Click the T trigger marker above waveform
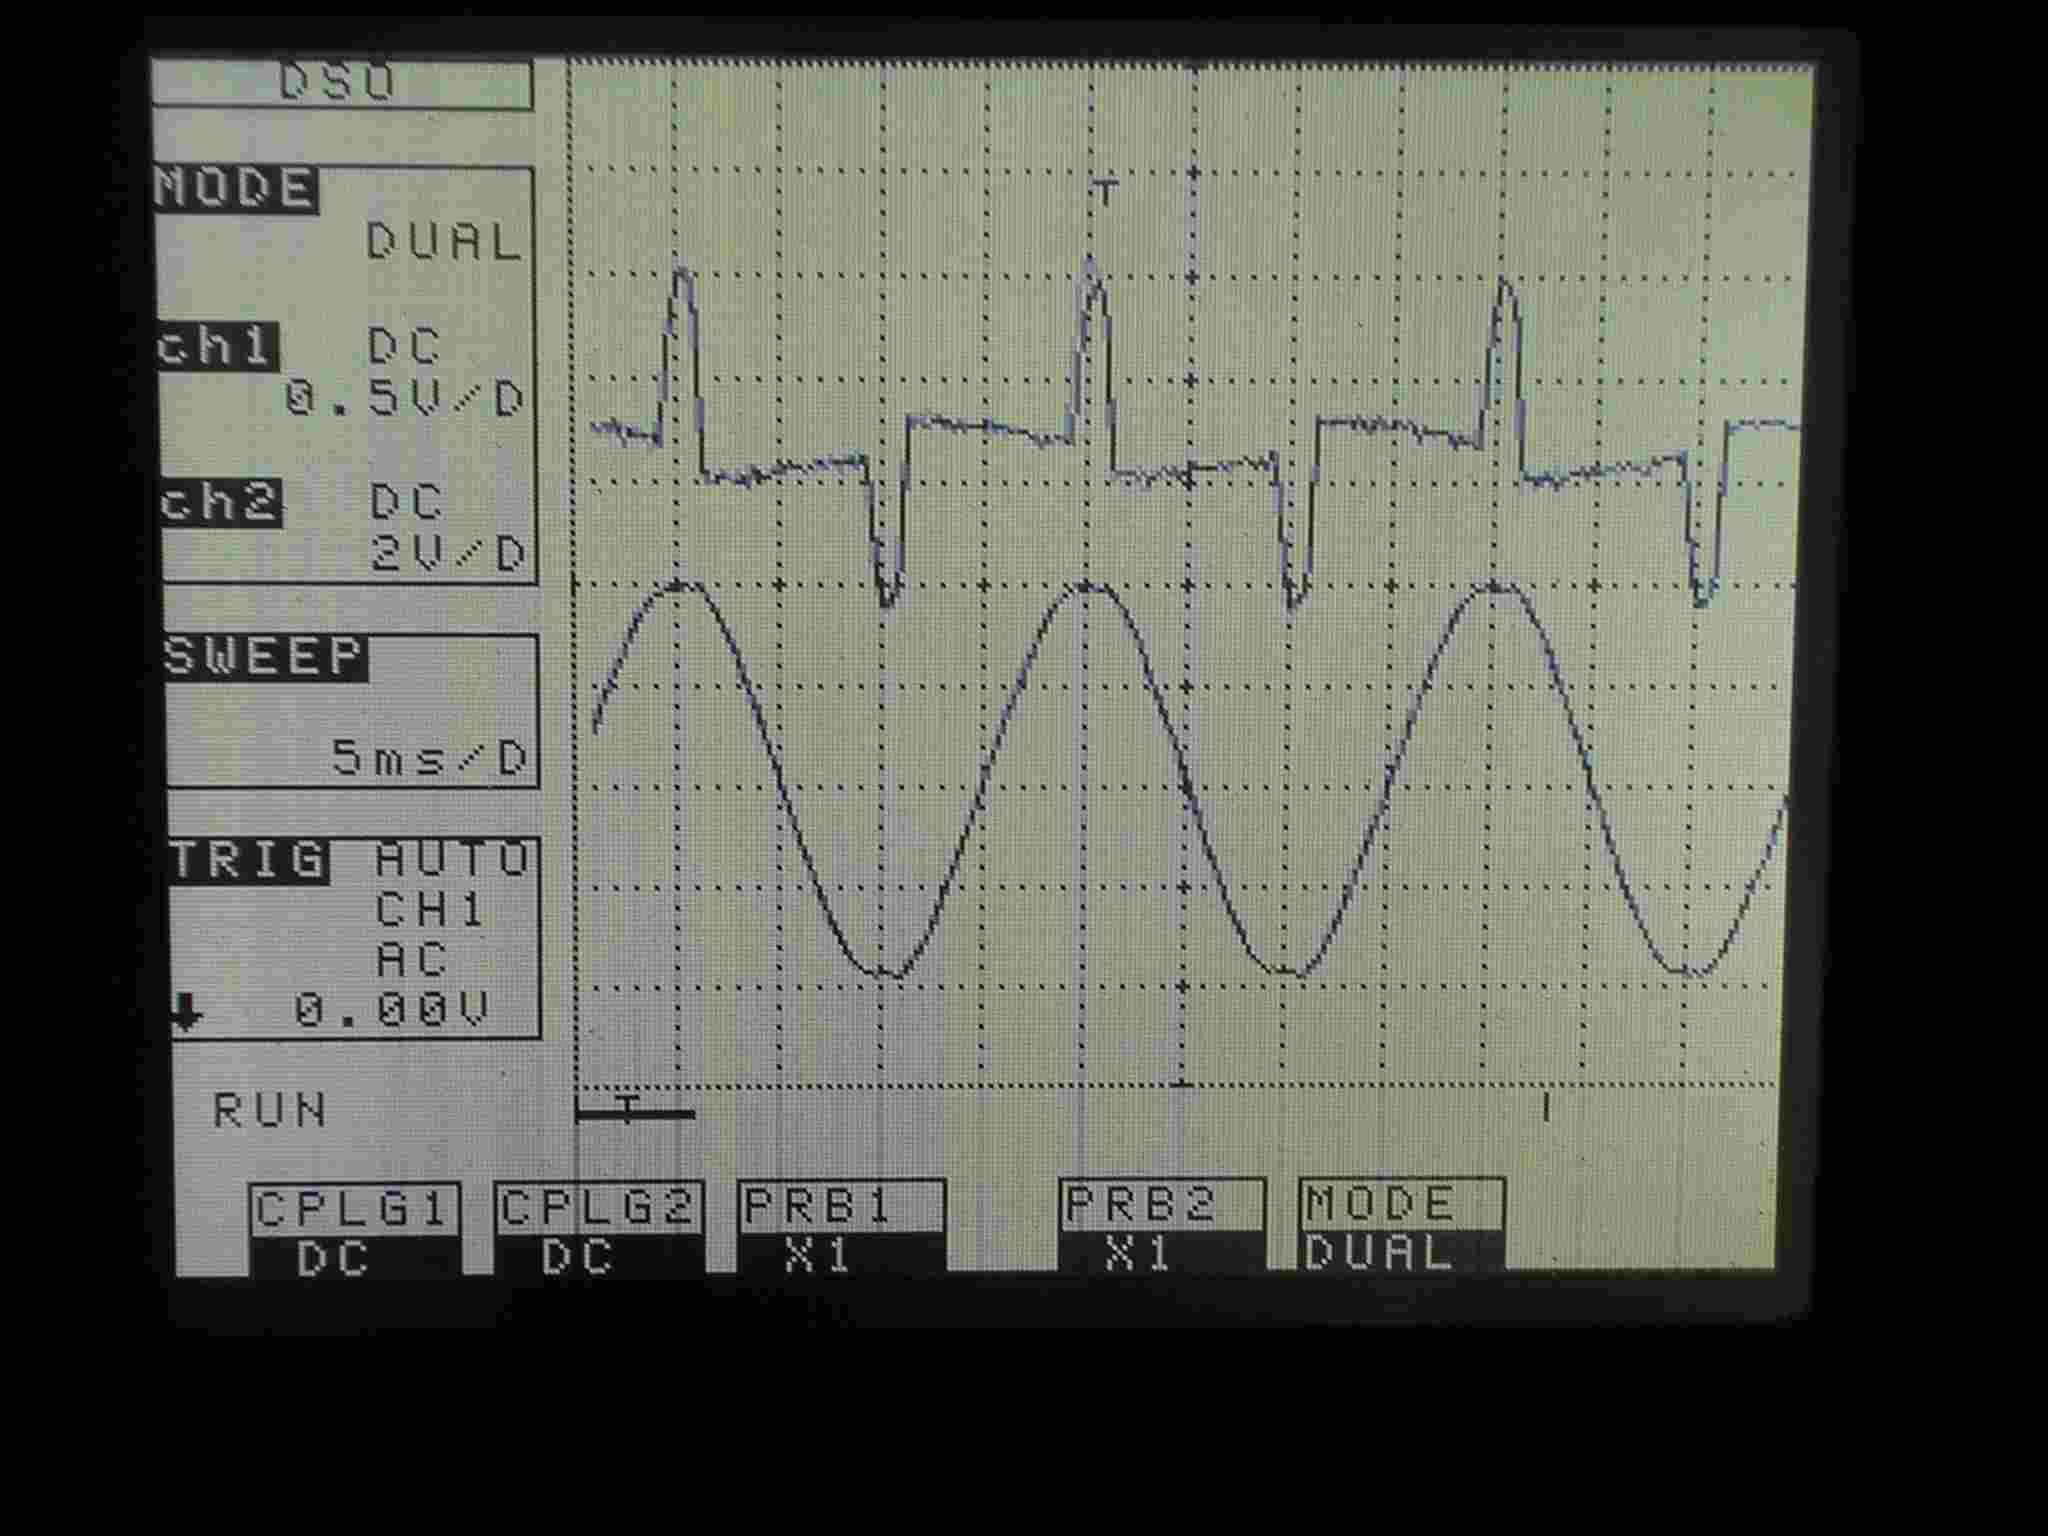Screen dimensions: 2048x1536 point(1104,192)
